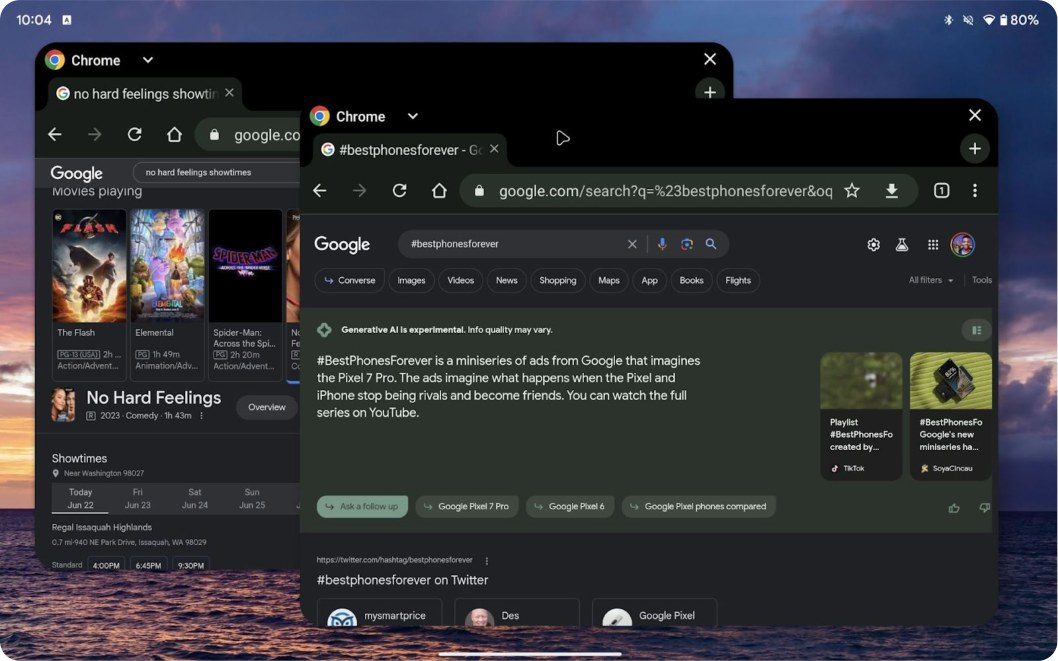Close the no hard feelings showtimes tab

pos(229,92)
